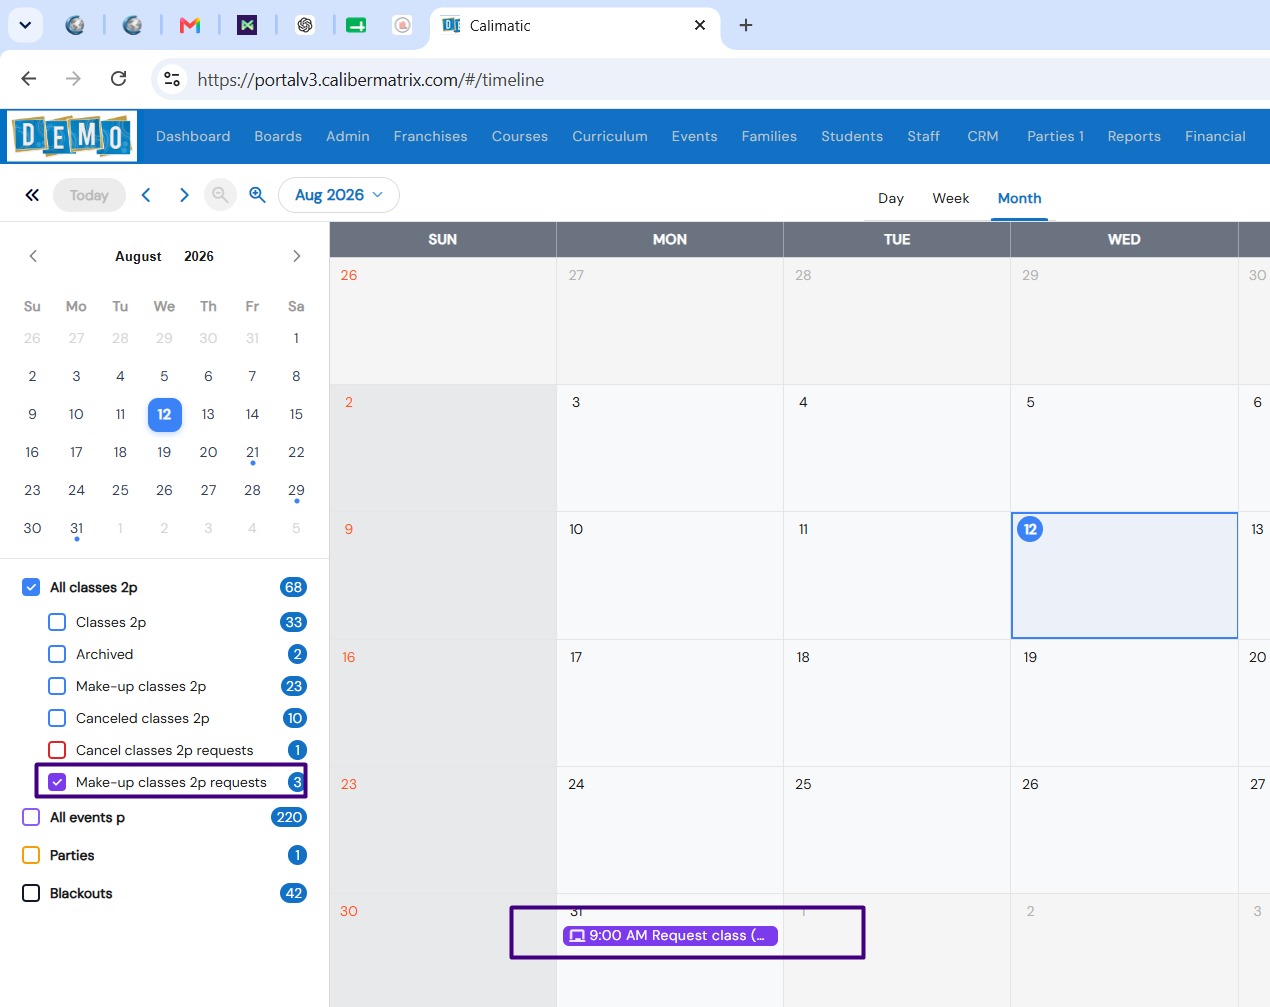This screenshot has width=1270, height=1007.
Task: Open the Events menu
Action: [x=694, y=136]
